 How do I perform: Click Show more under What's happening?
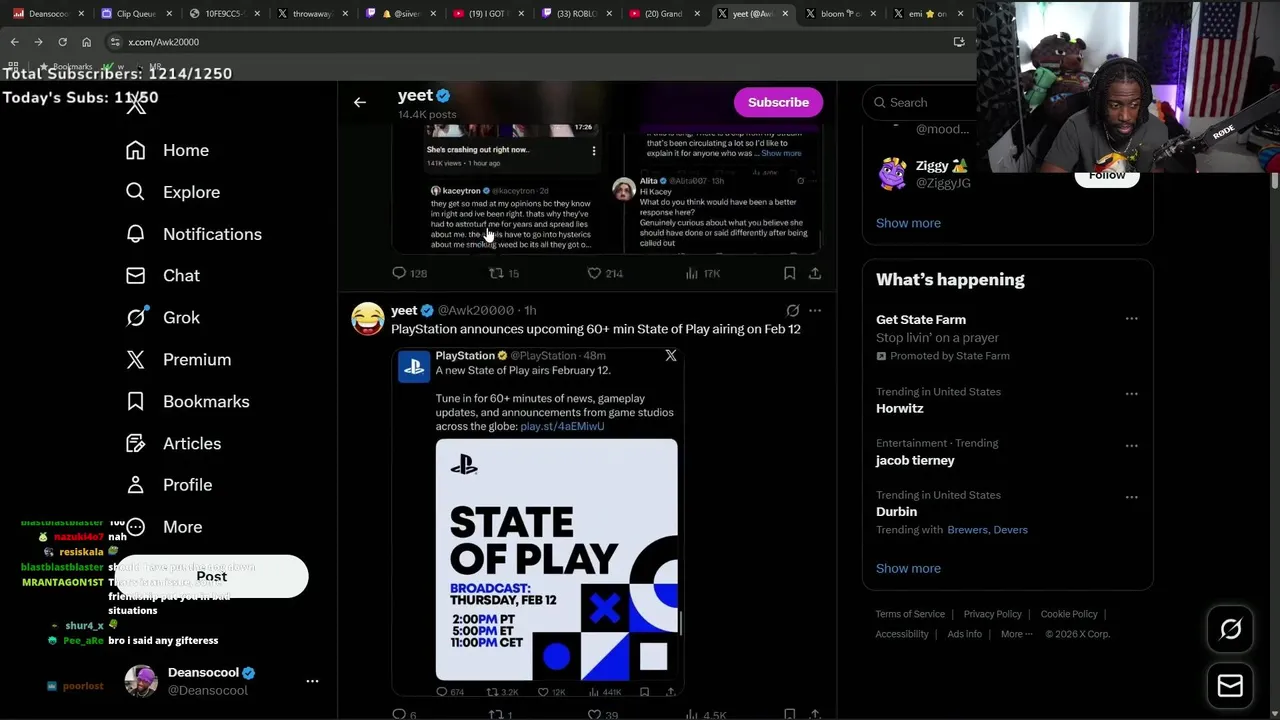click(908, 568)
